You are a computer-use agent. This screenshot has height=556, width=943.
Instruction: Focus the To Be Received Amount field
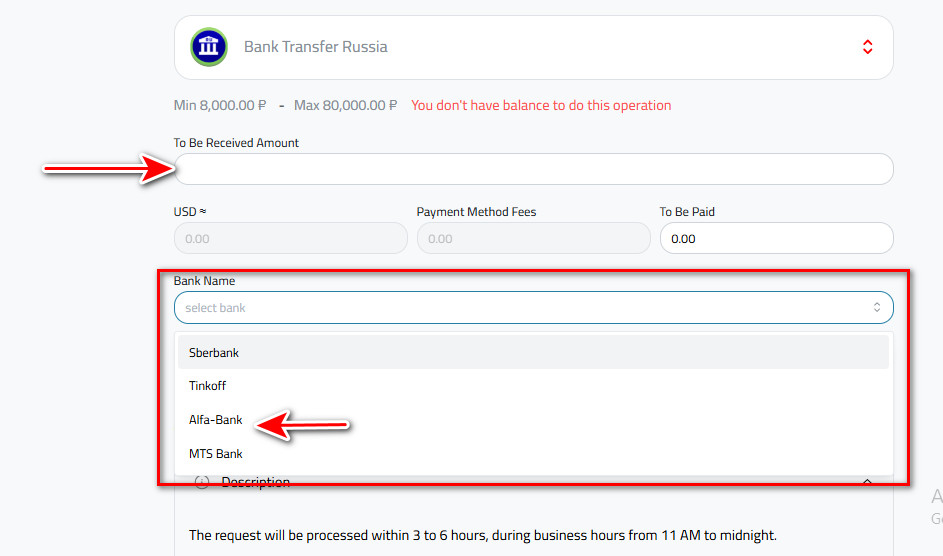(533, 169)
